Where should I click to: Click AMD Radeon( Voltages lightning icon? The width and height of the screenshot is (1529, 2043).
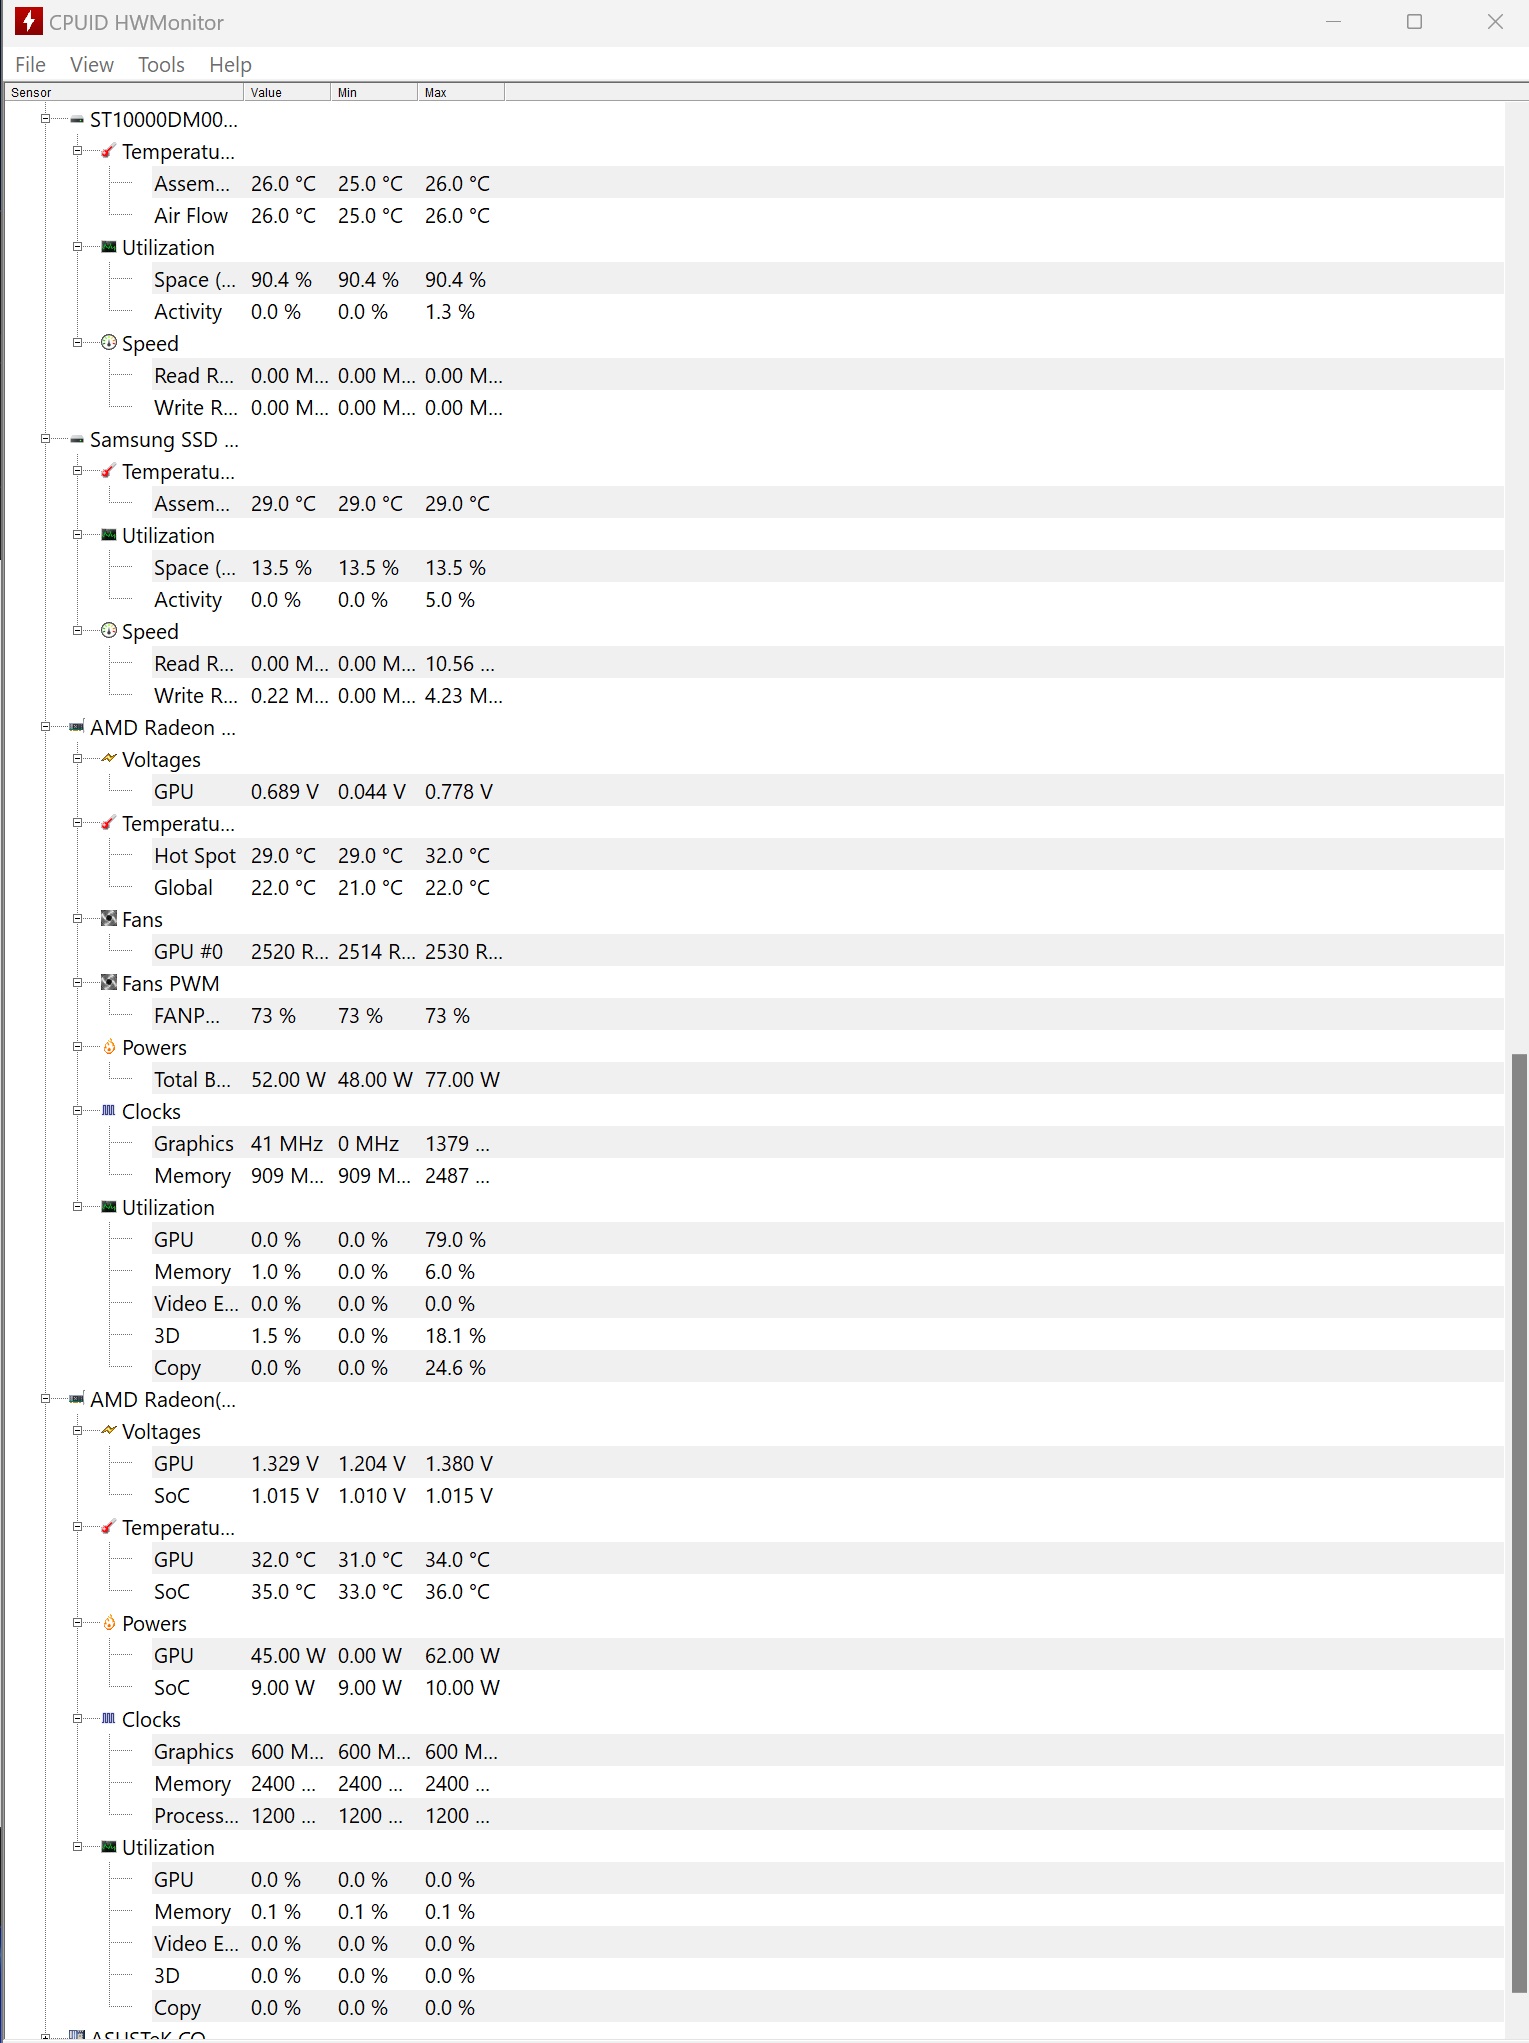[x=109, y=1431]
